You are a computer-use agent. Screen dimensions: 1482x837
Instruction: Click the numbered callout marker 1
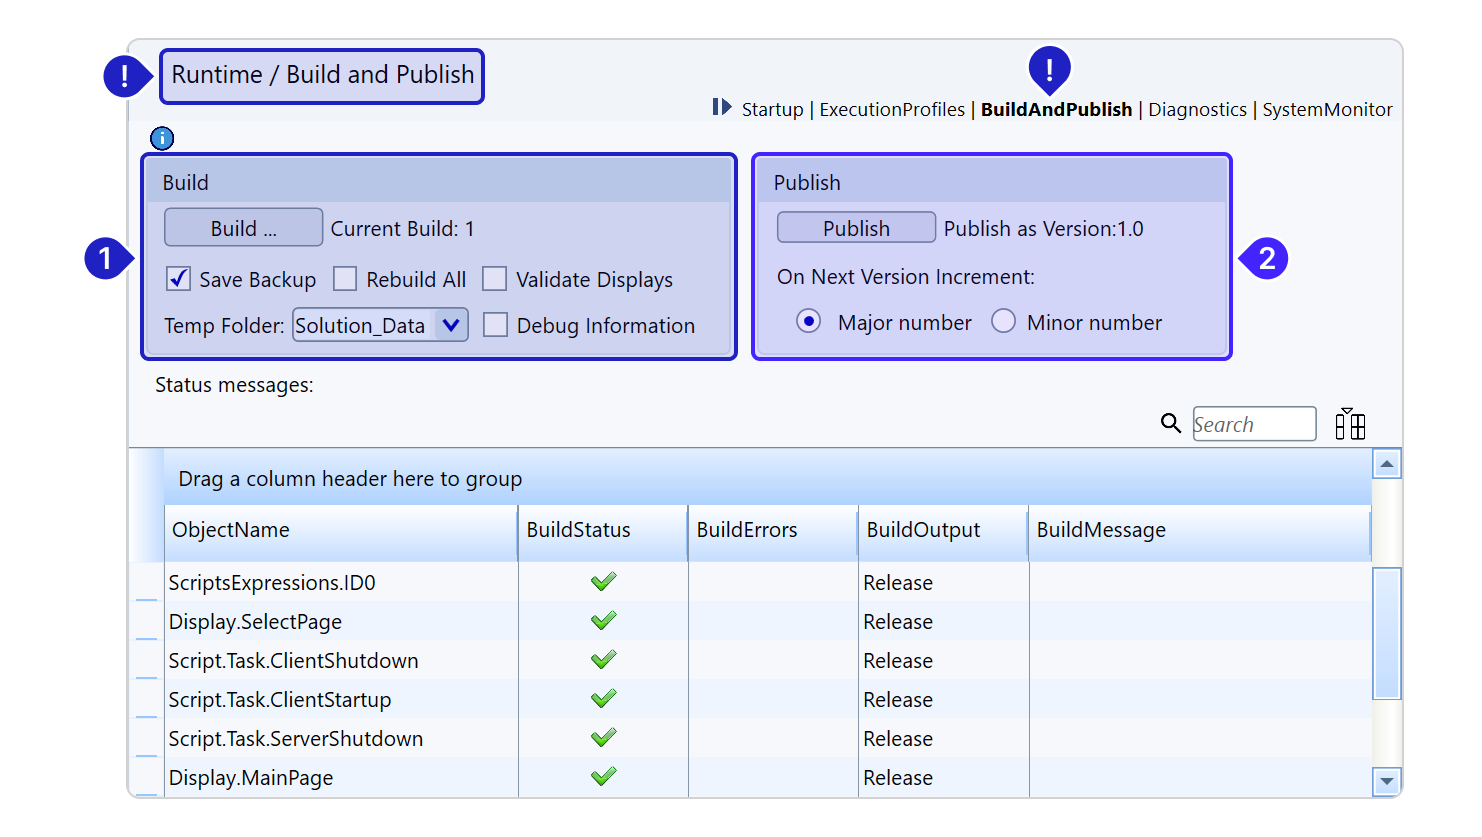tap(106, 259)
